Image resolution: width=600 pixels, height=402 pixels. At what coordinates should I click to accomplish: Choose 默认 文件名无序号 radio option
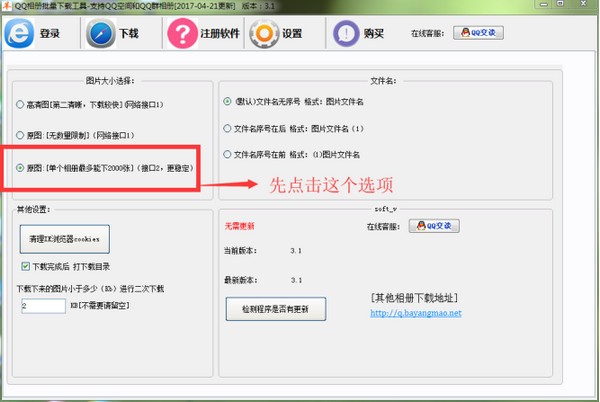tap(293, 102)
